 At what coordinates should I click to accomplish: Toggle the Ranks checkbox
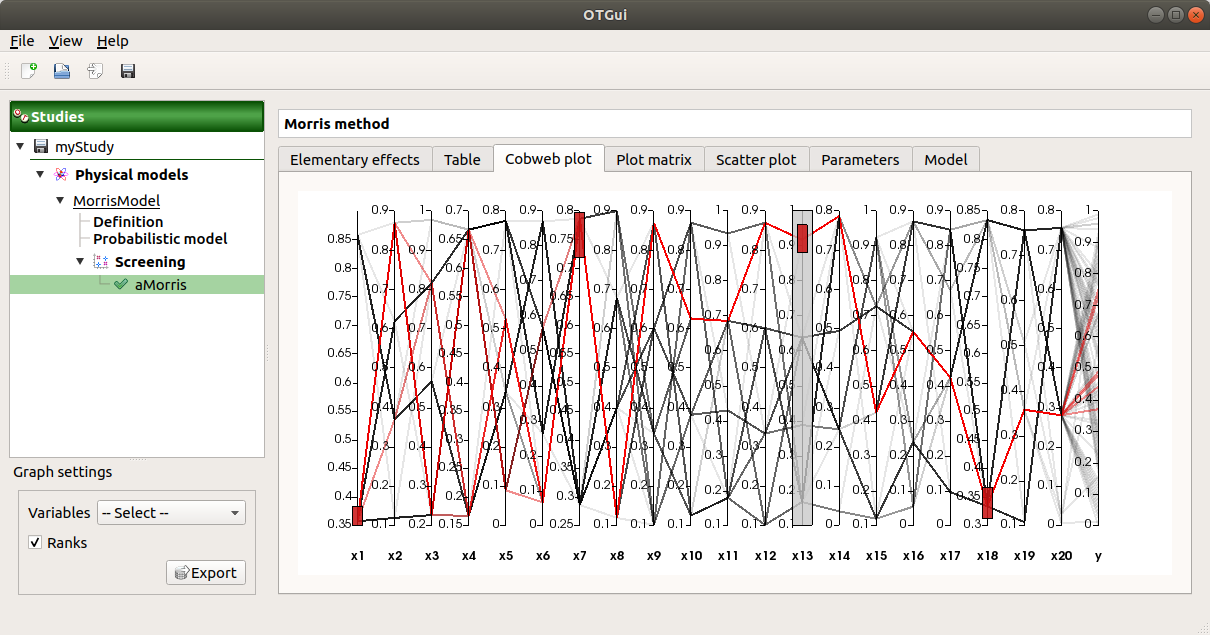click(36, 543)
